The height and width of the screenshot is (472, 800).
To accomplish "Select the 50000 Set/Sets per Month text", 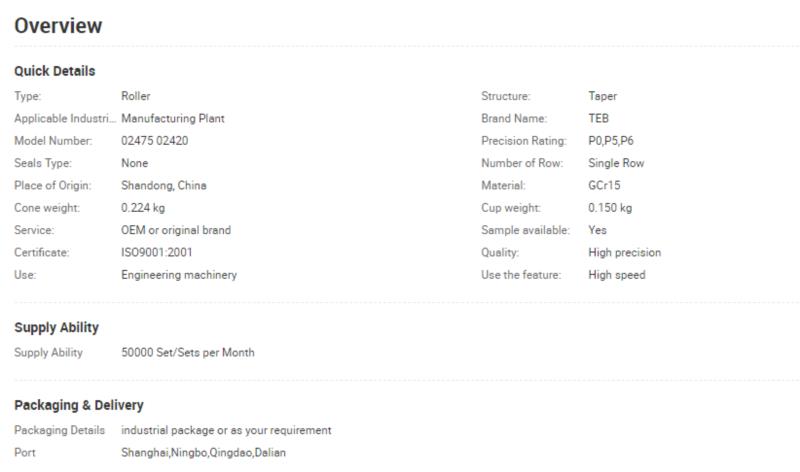I will pyautogui.click(x=188, y=353).
